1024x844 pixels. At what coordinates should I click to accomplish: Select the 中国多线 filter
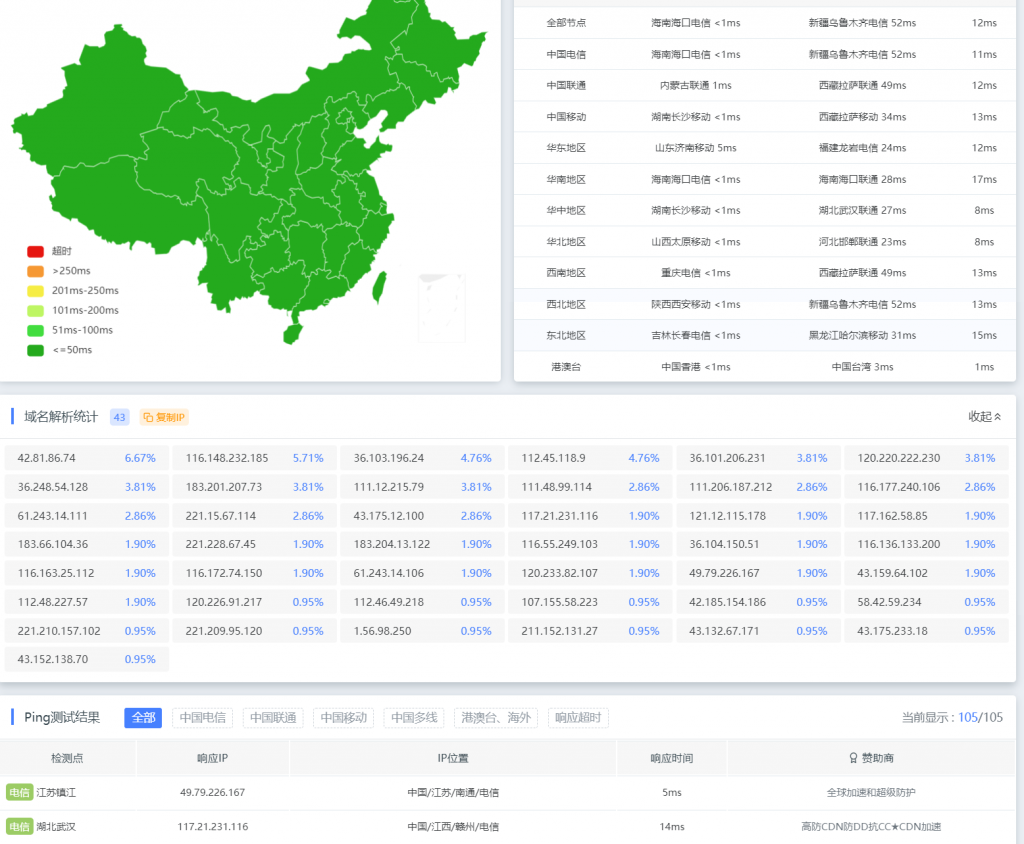(414, 718)
